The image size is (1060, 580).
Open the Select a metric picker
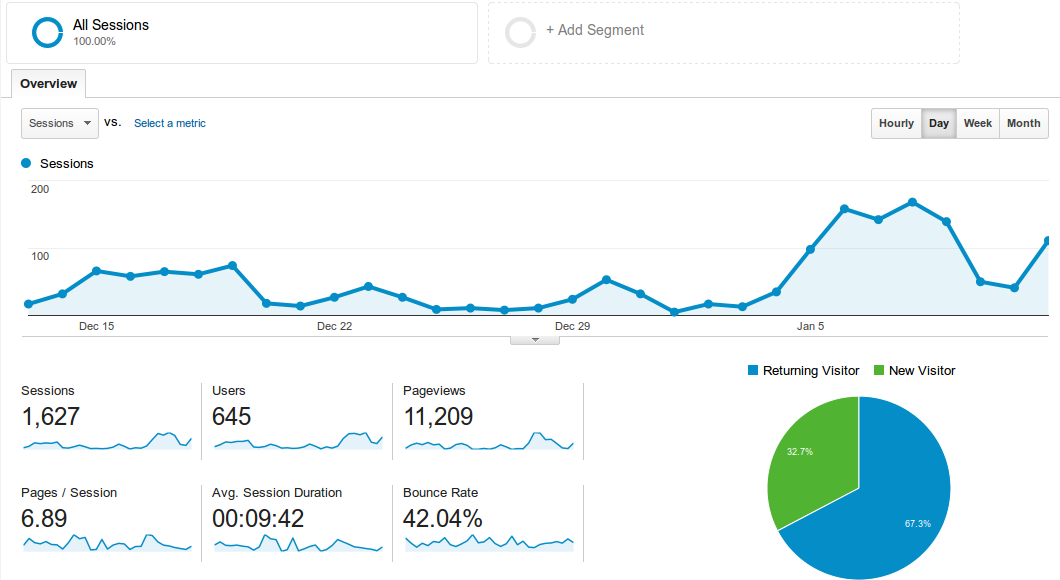169,123
